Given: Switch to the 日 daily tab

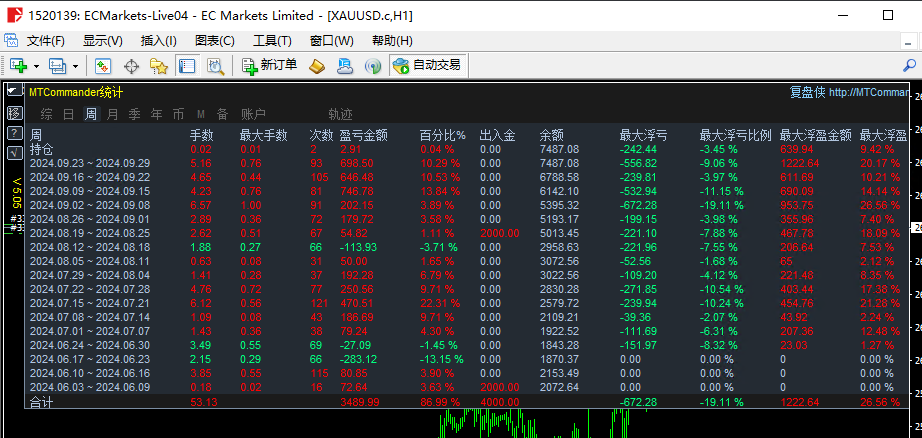Looking at the screenshot, I should tap(68, 114).
